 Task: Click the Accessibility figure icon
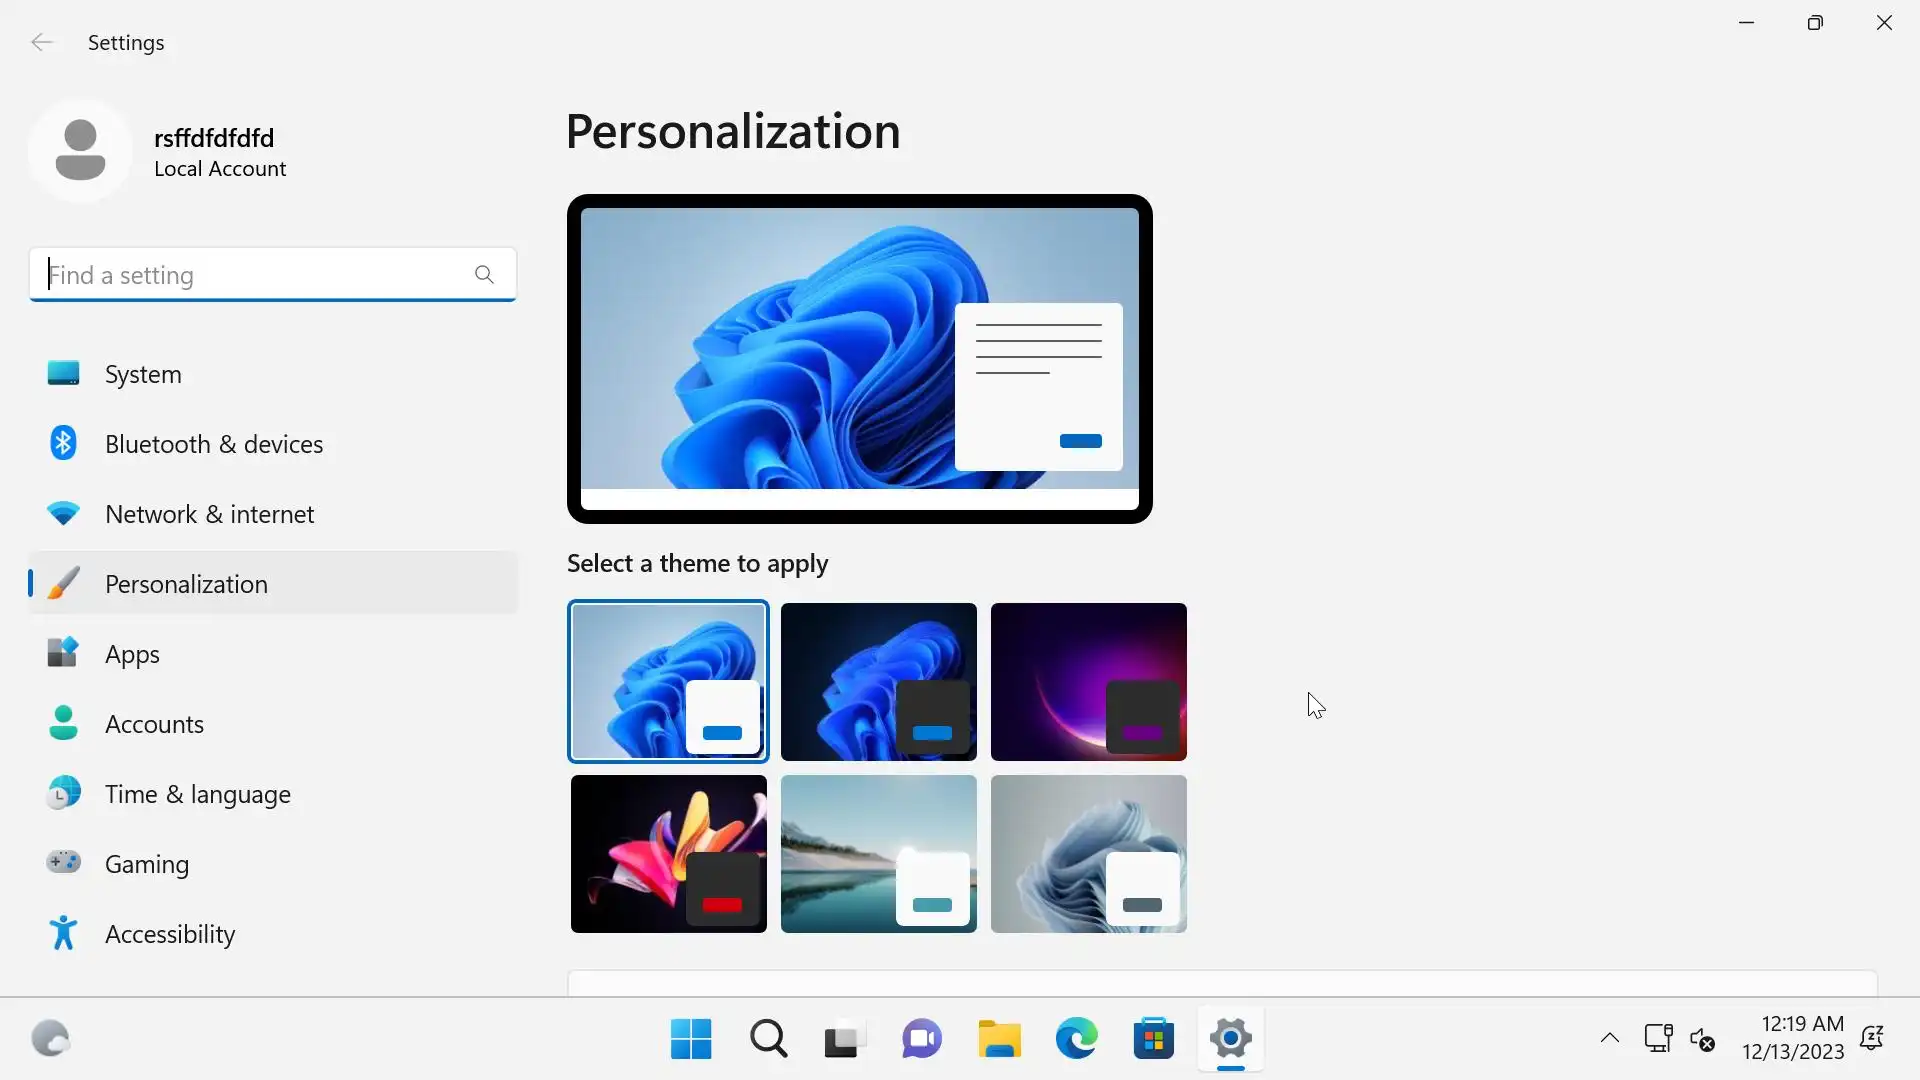tap(63, 933)
